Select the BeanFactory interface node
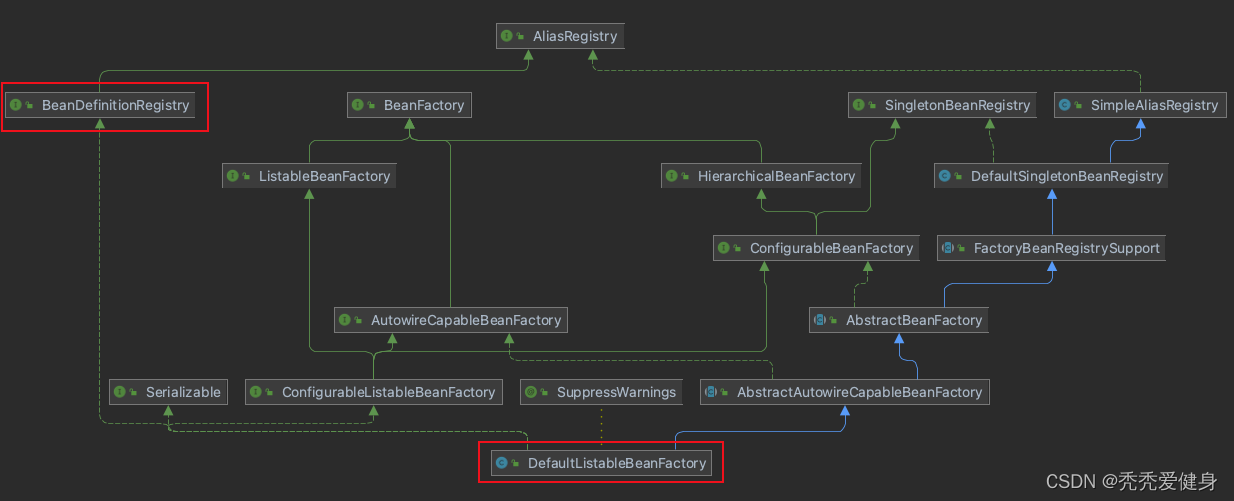 (x=409, y=105)
